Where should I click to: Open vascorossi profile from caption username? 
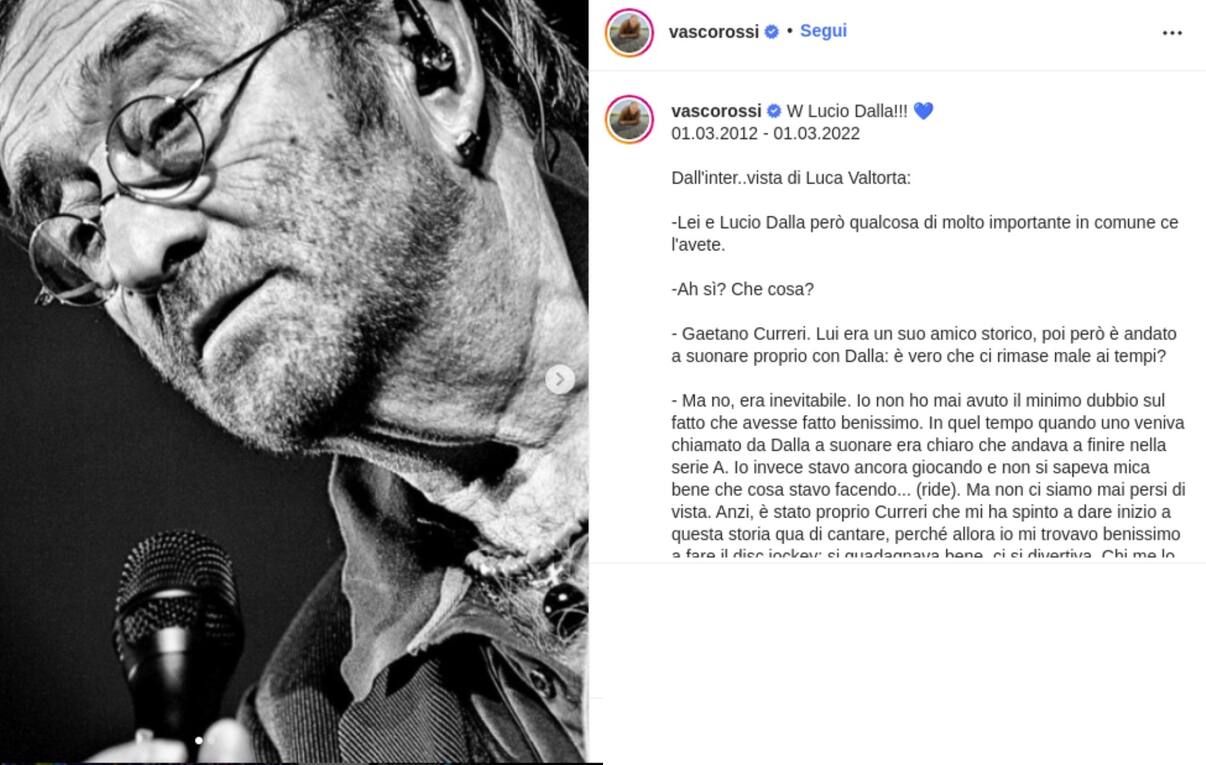pos(716,111)
